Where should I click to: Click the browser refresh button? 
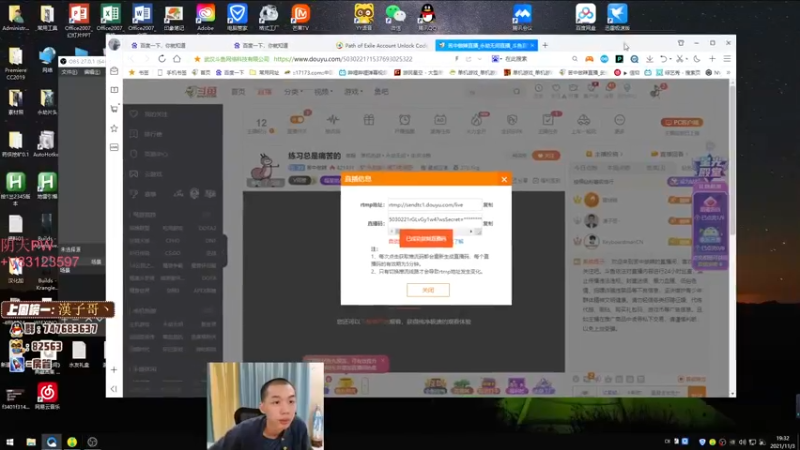pos(162,59)
